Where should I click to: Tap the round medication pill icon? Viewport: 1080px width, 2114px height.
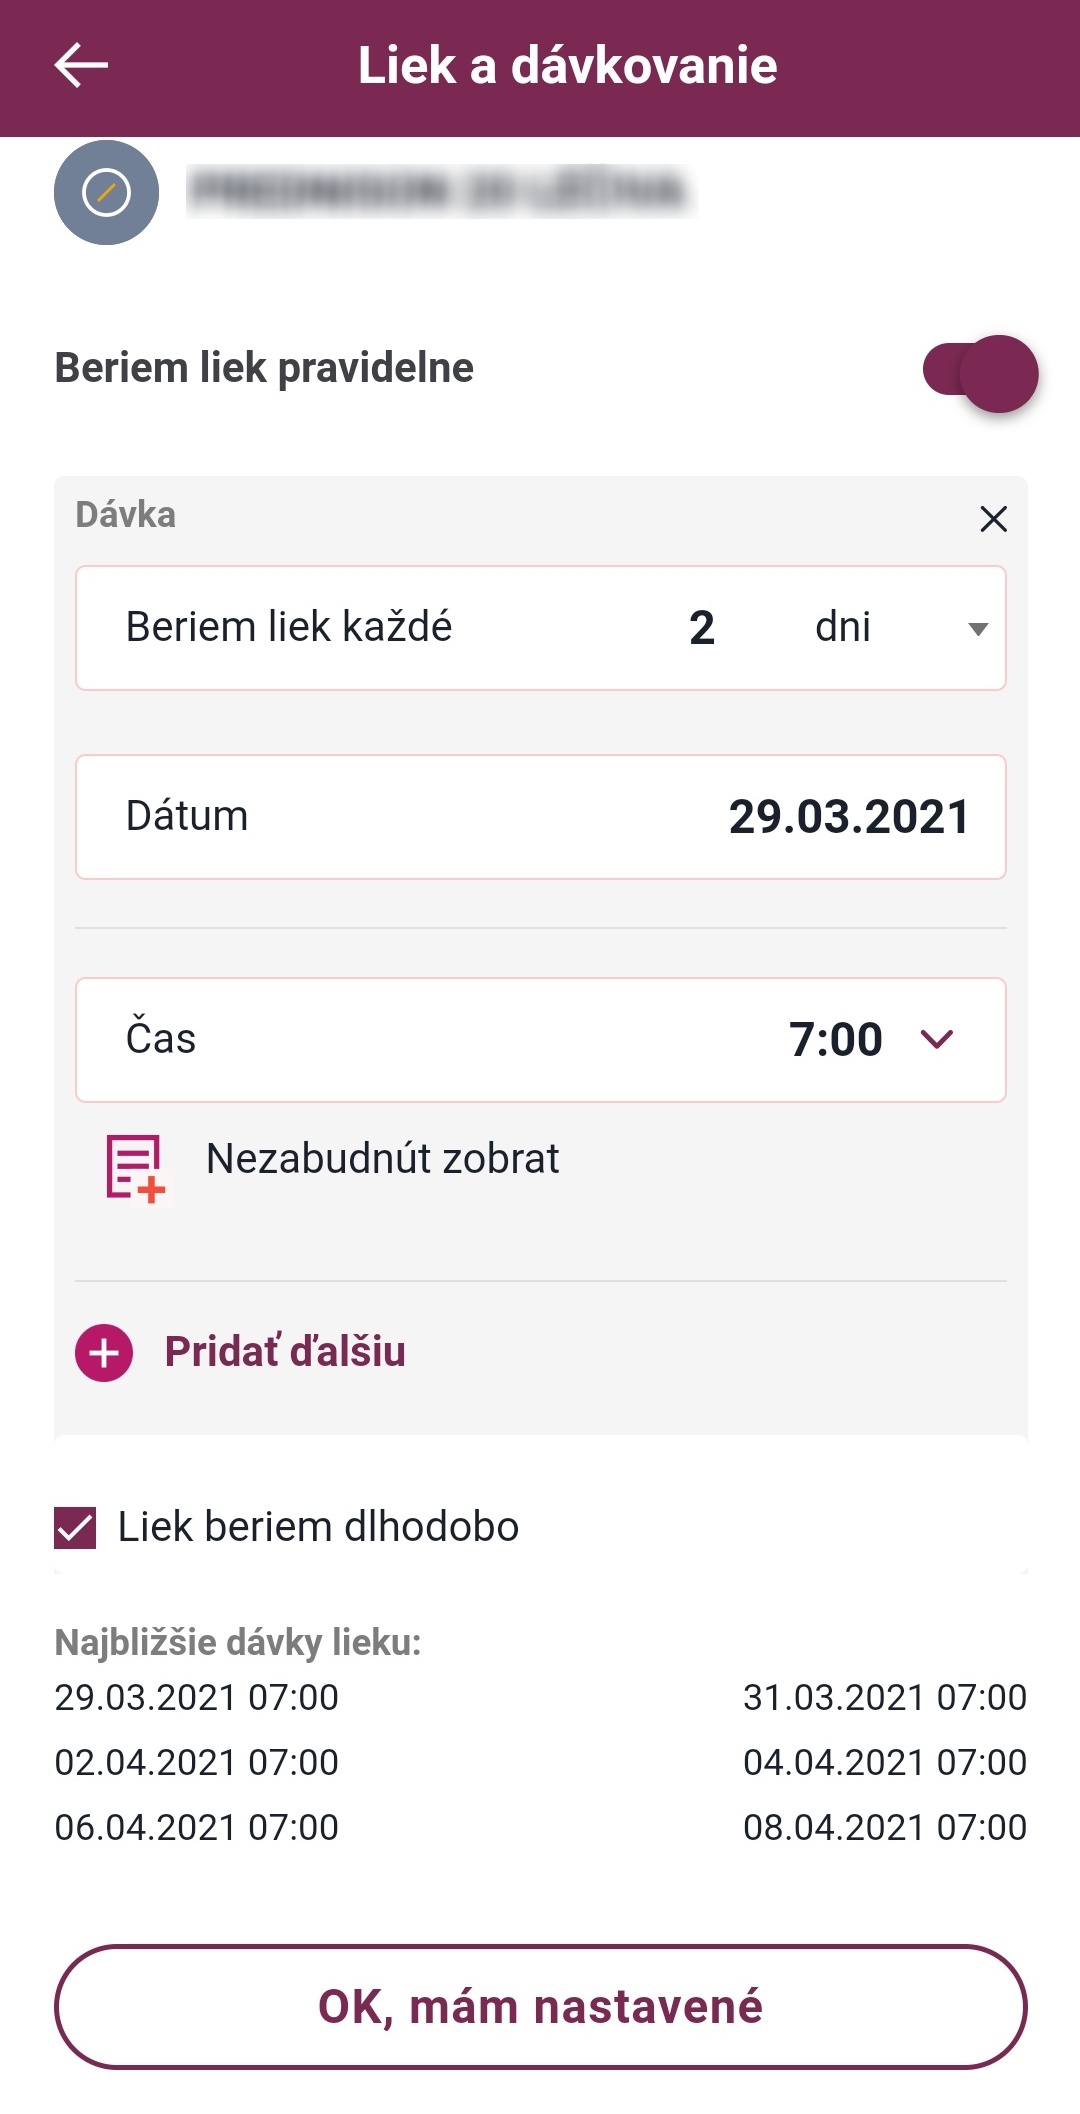pyautogui.click(x=106, y=192)
